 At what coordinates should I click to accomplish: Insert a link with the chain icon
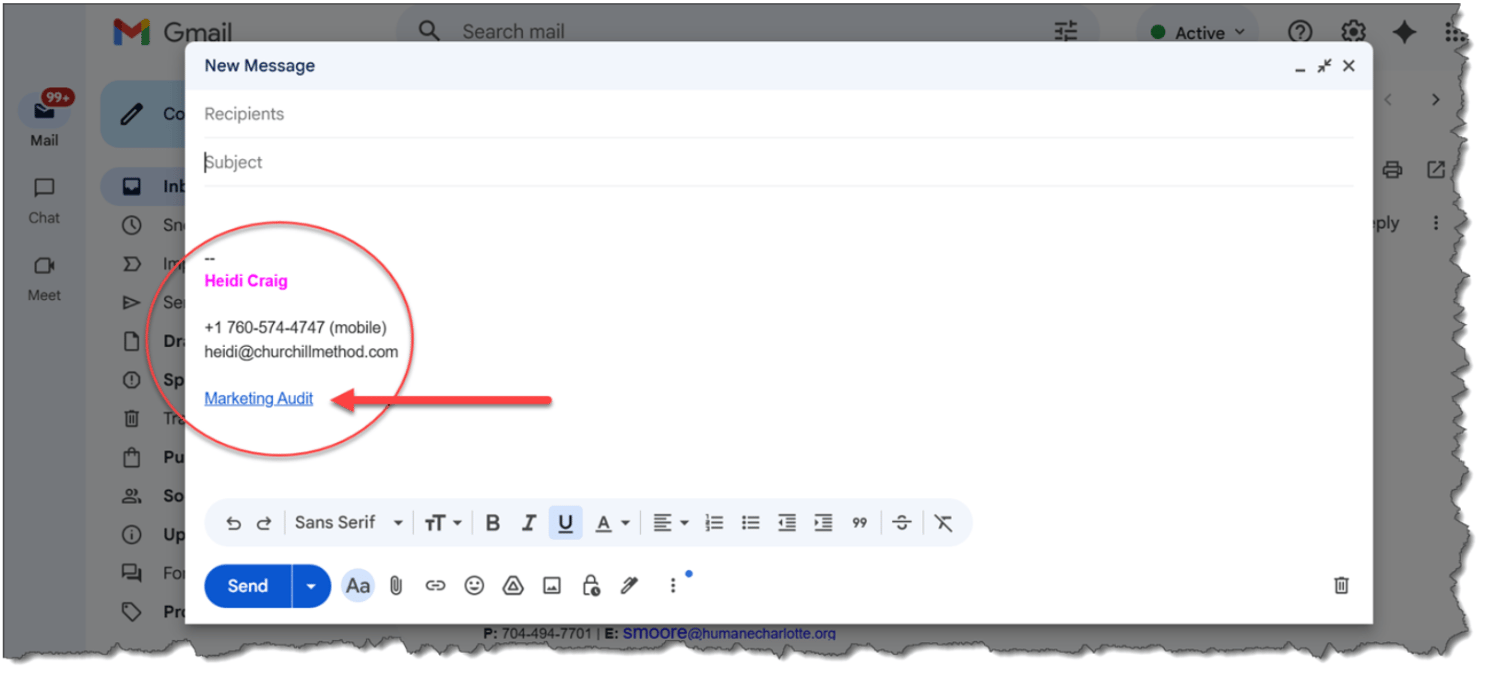[435, 586]
